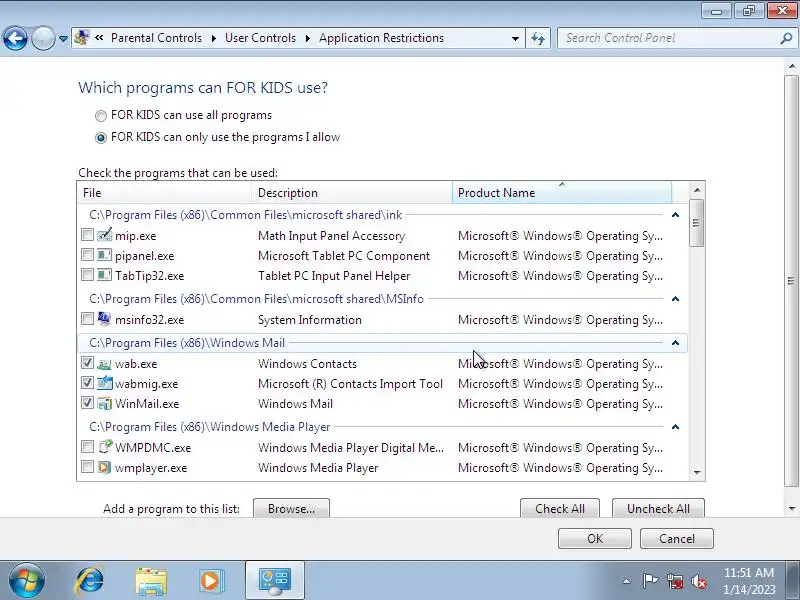Click the Check All button

560,508
